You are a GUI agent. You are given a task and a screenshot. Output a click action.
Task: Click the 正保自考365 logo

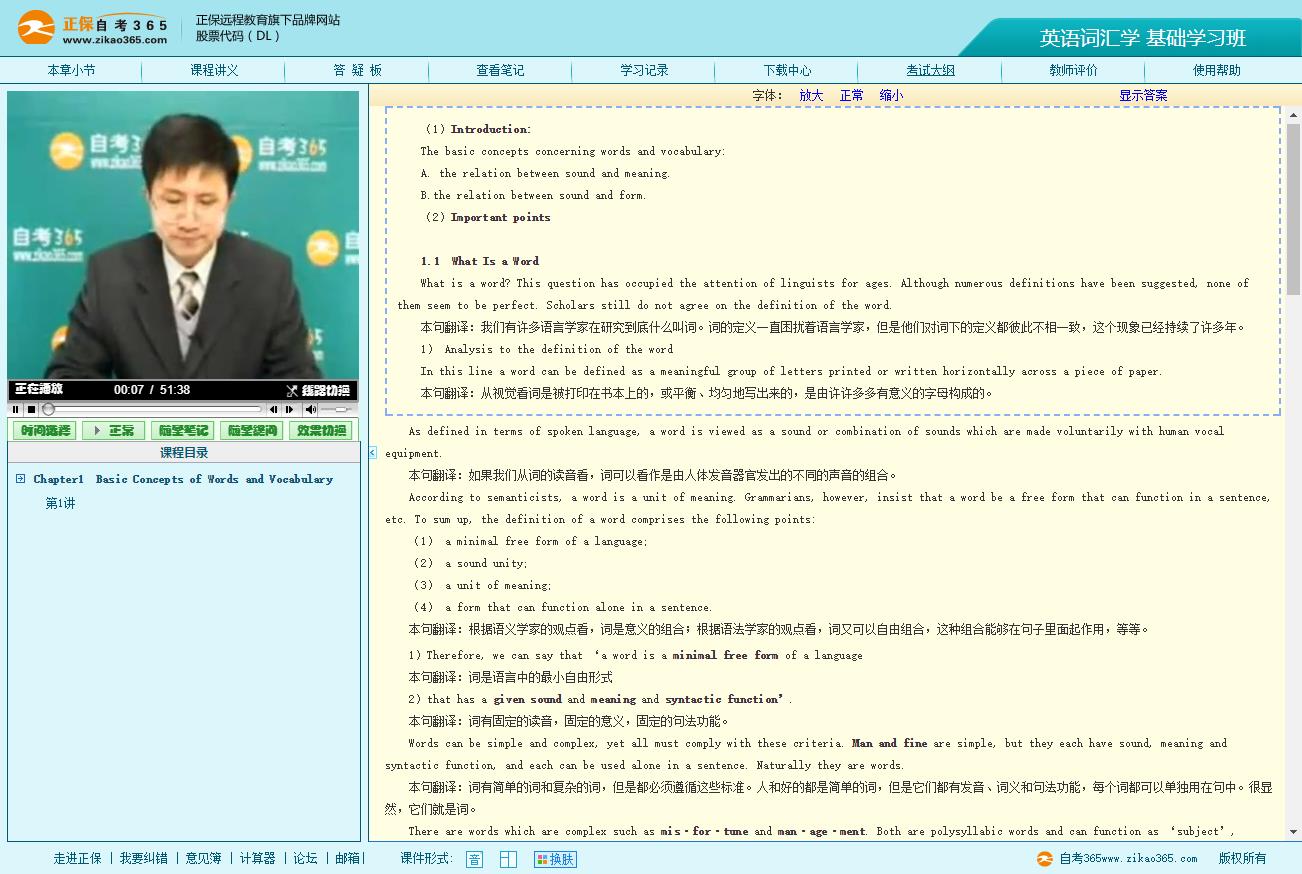click(x=93, y=28)
